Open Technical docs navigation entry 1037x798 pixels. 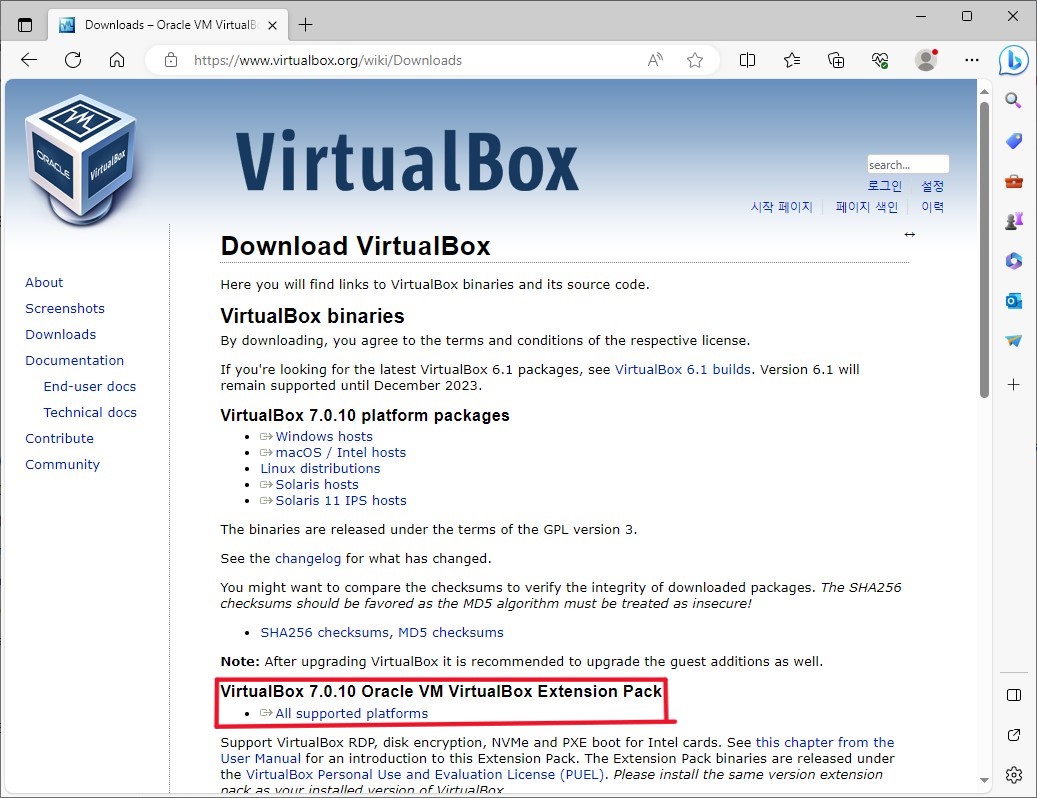pos(90,413)
